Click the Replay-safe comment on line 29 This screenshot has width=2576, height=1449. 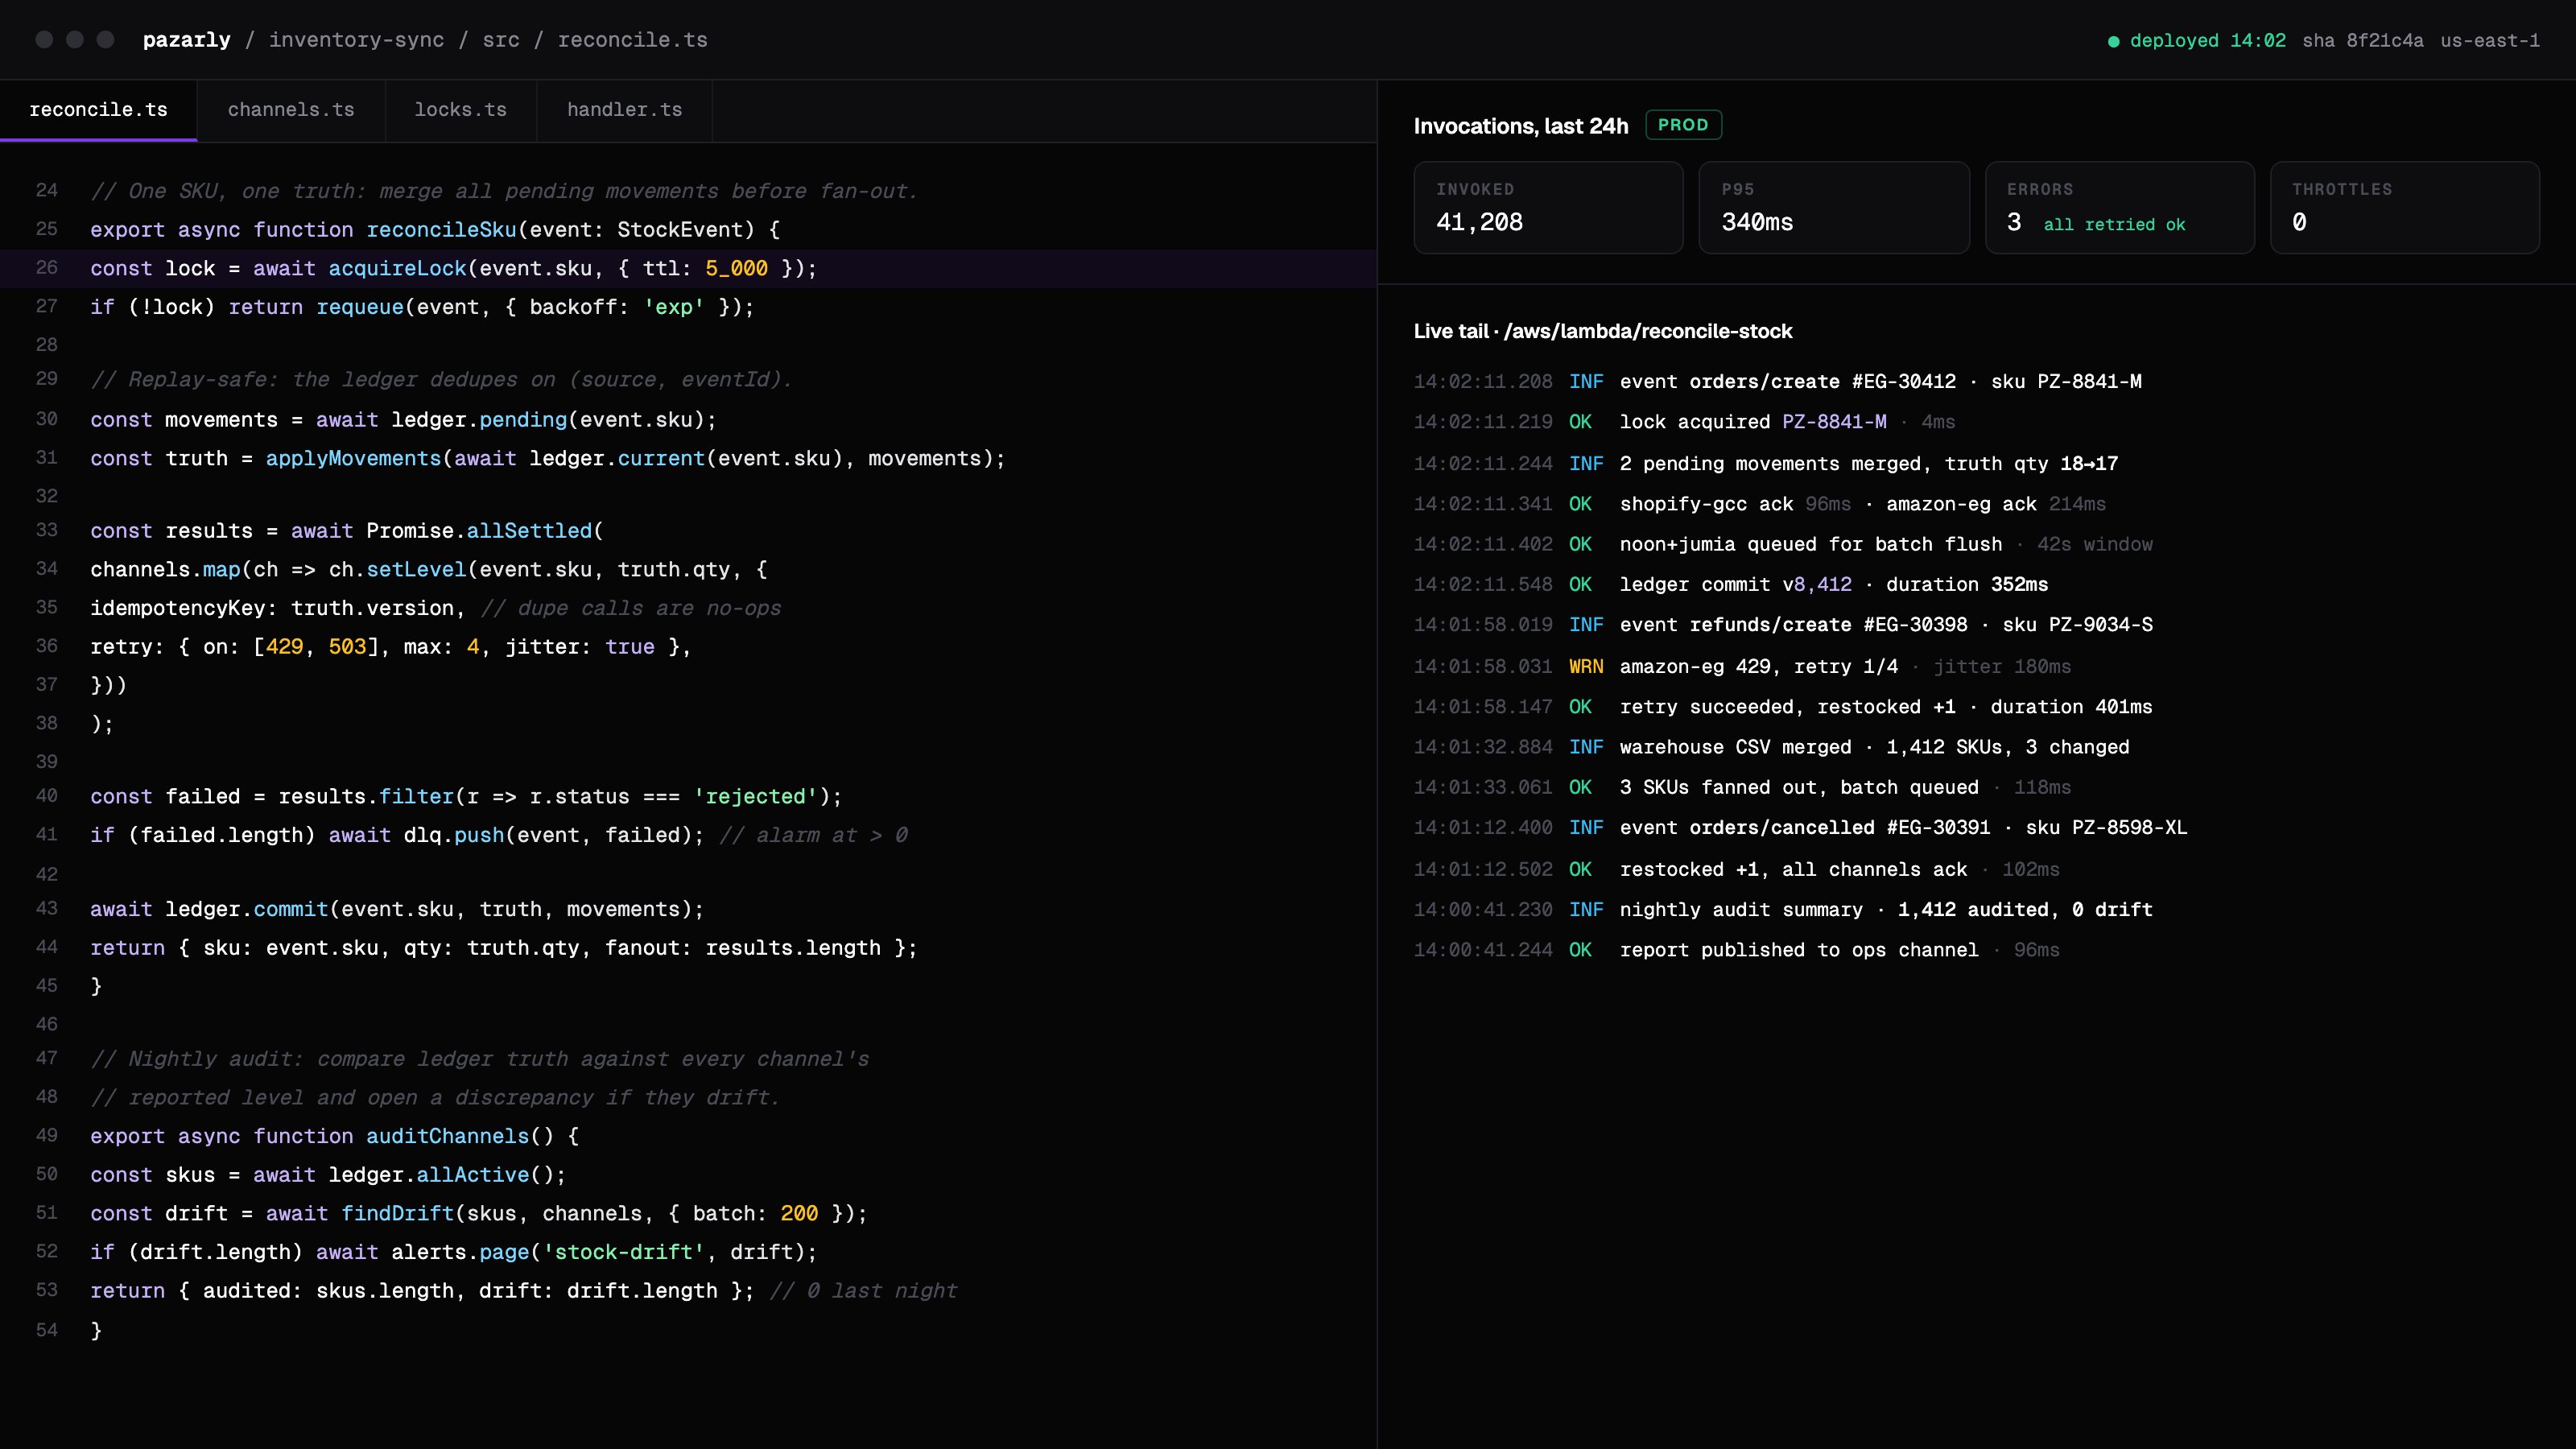pyautogui.click(x=441, y=380)
